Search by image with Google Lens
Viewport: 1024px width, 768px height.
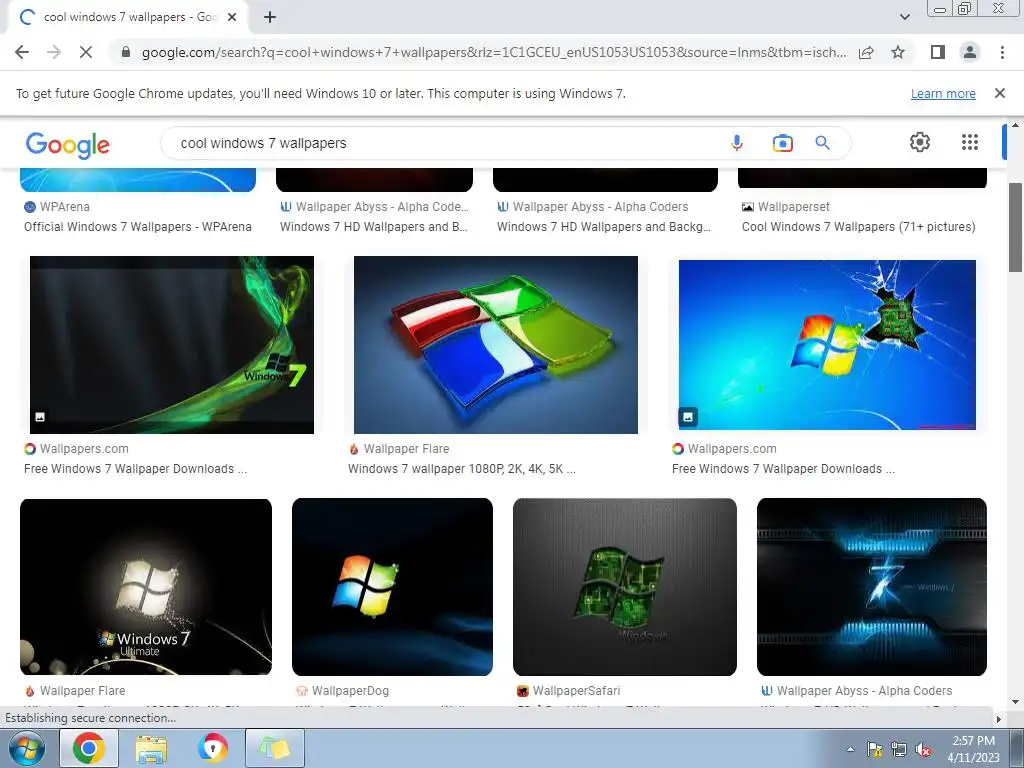pos(782,143)
